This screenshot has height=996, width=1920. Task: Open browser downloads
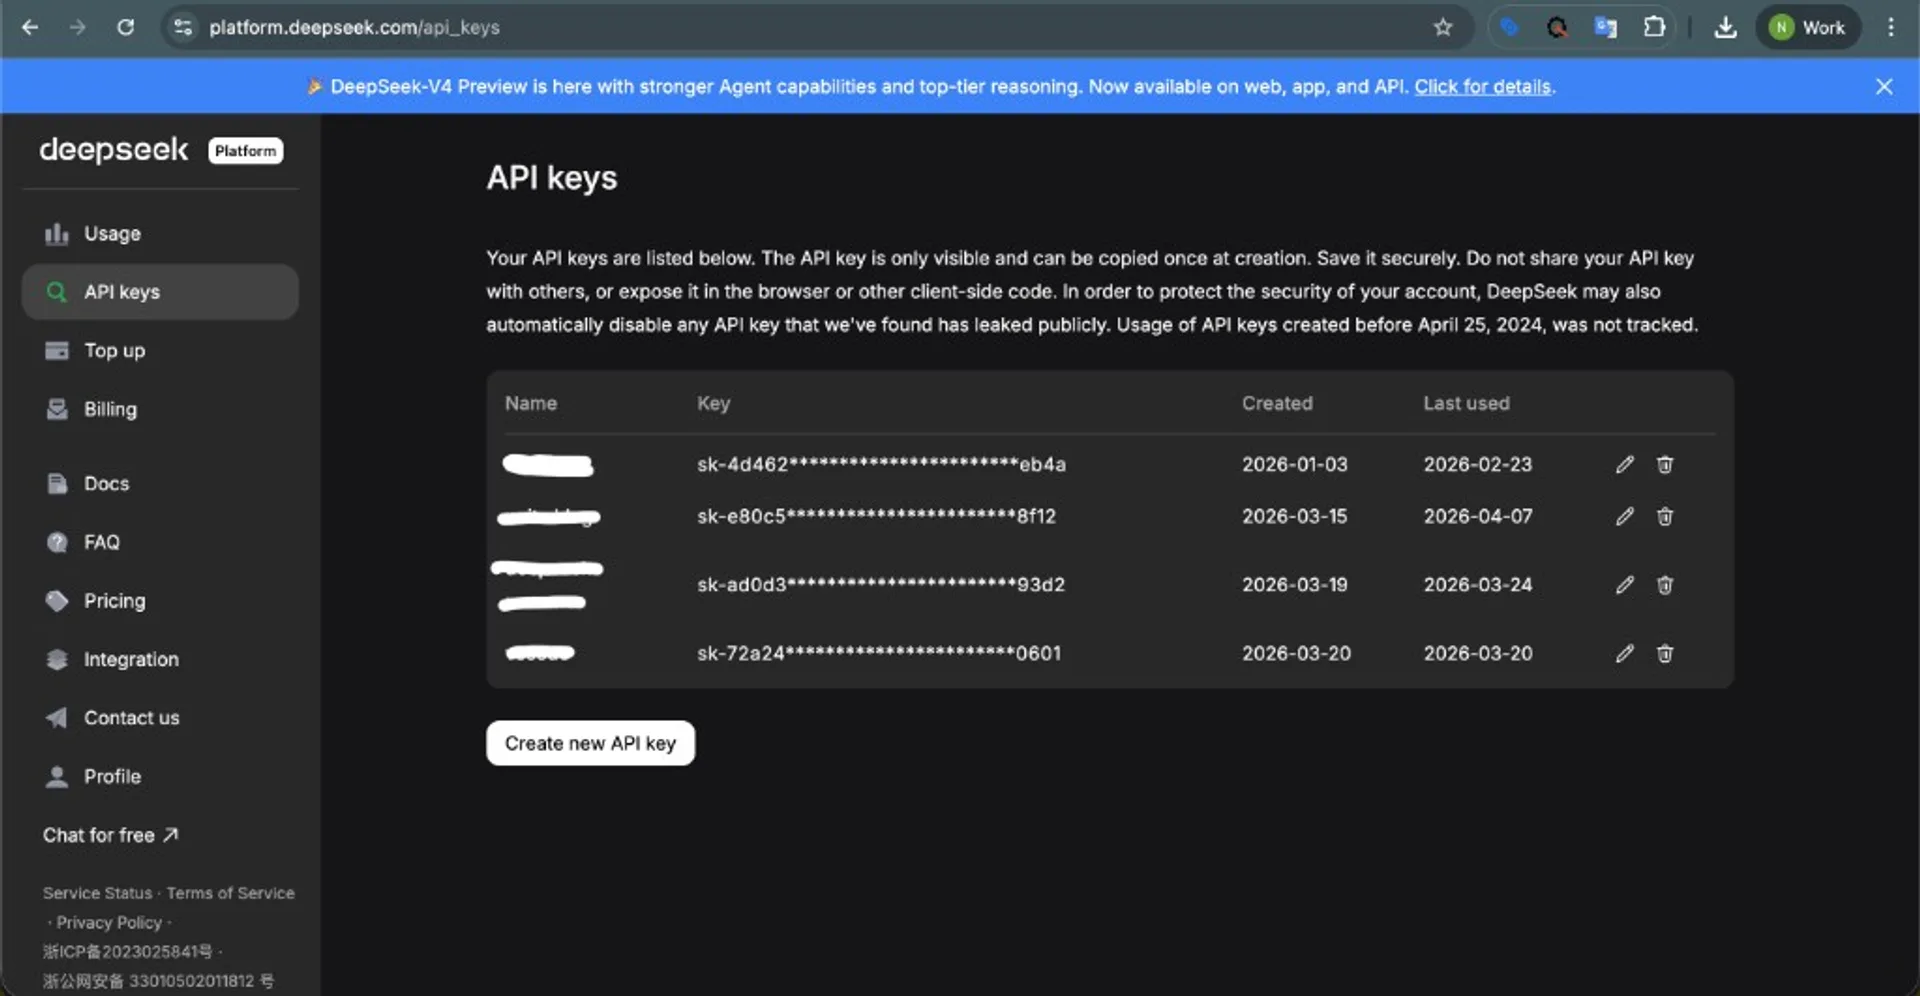(x=1725, y=27)
